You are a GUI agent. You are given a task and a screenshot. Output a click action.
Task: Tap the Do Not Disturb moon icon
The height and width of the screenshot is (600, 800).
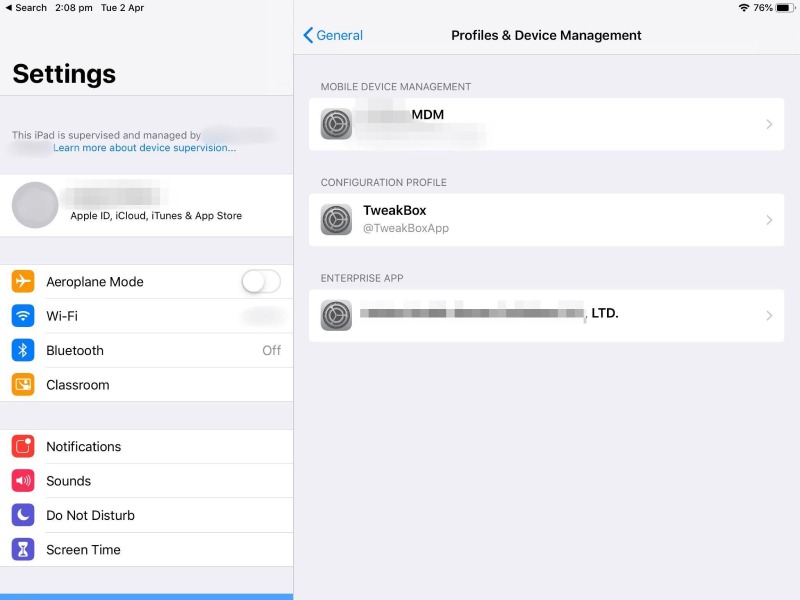pyautogui.click(x=23, y=516)
